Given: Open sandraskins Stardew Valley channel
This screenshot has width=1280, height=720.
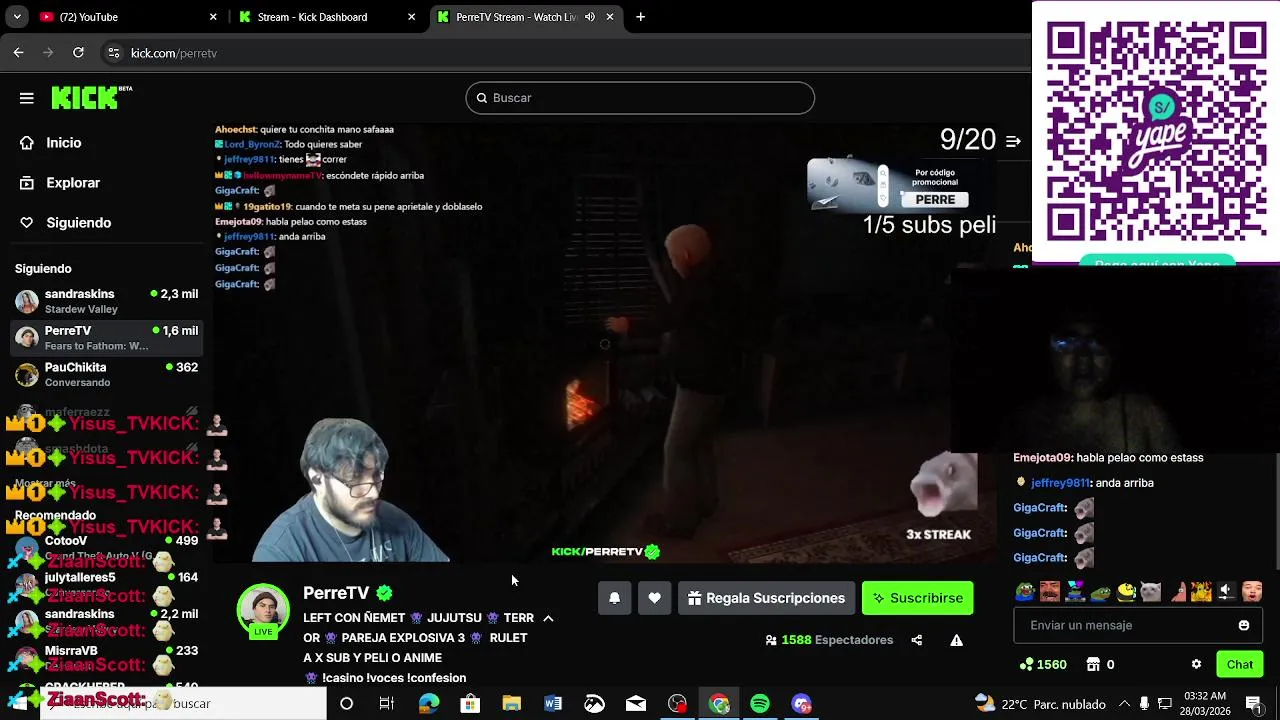Looking at the screenshot, I should click(x=106, y=301).
